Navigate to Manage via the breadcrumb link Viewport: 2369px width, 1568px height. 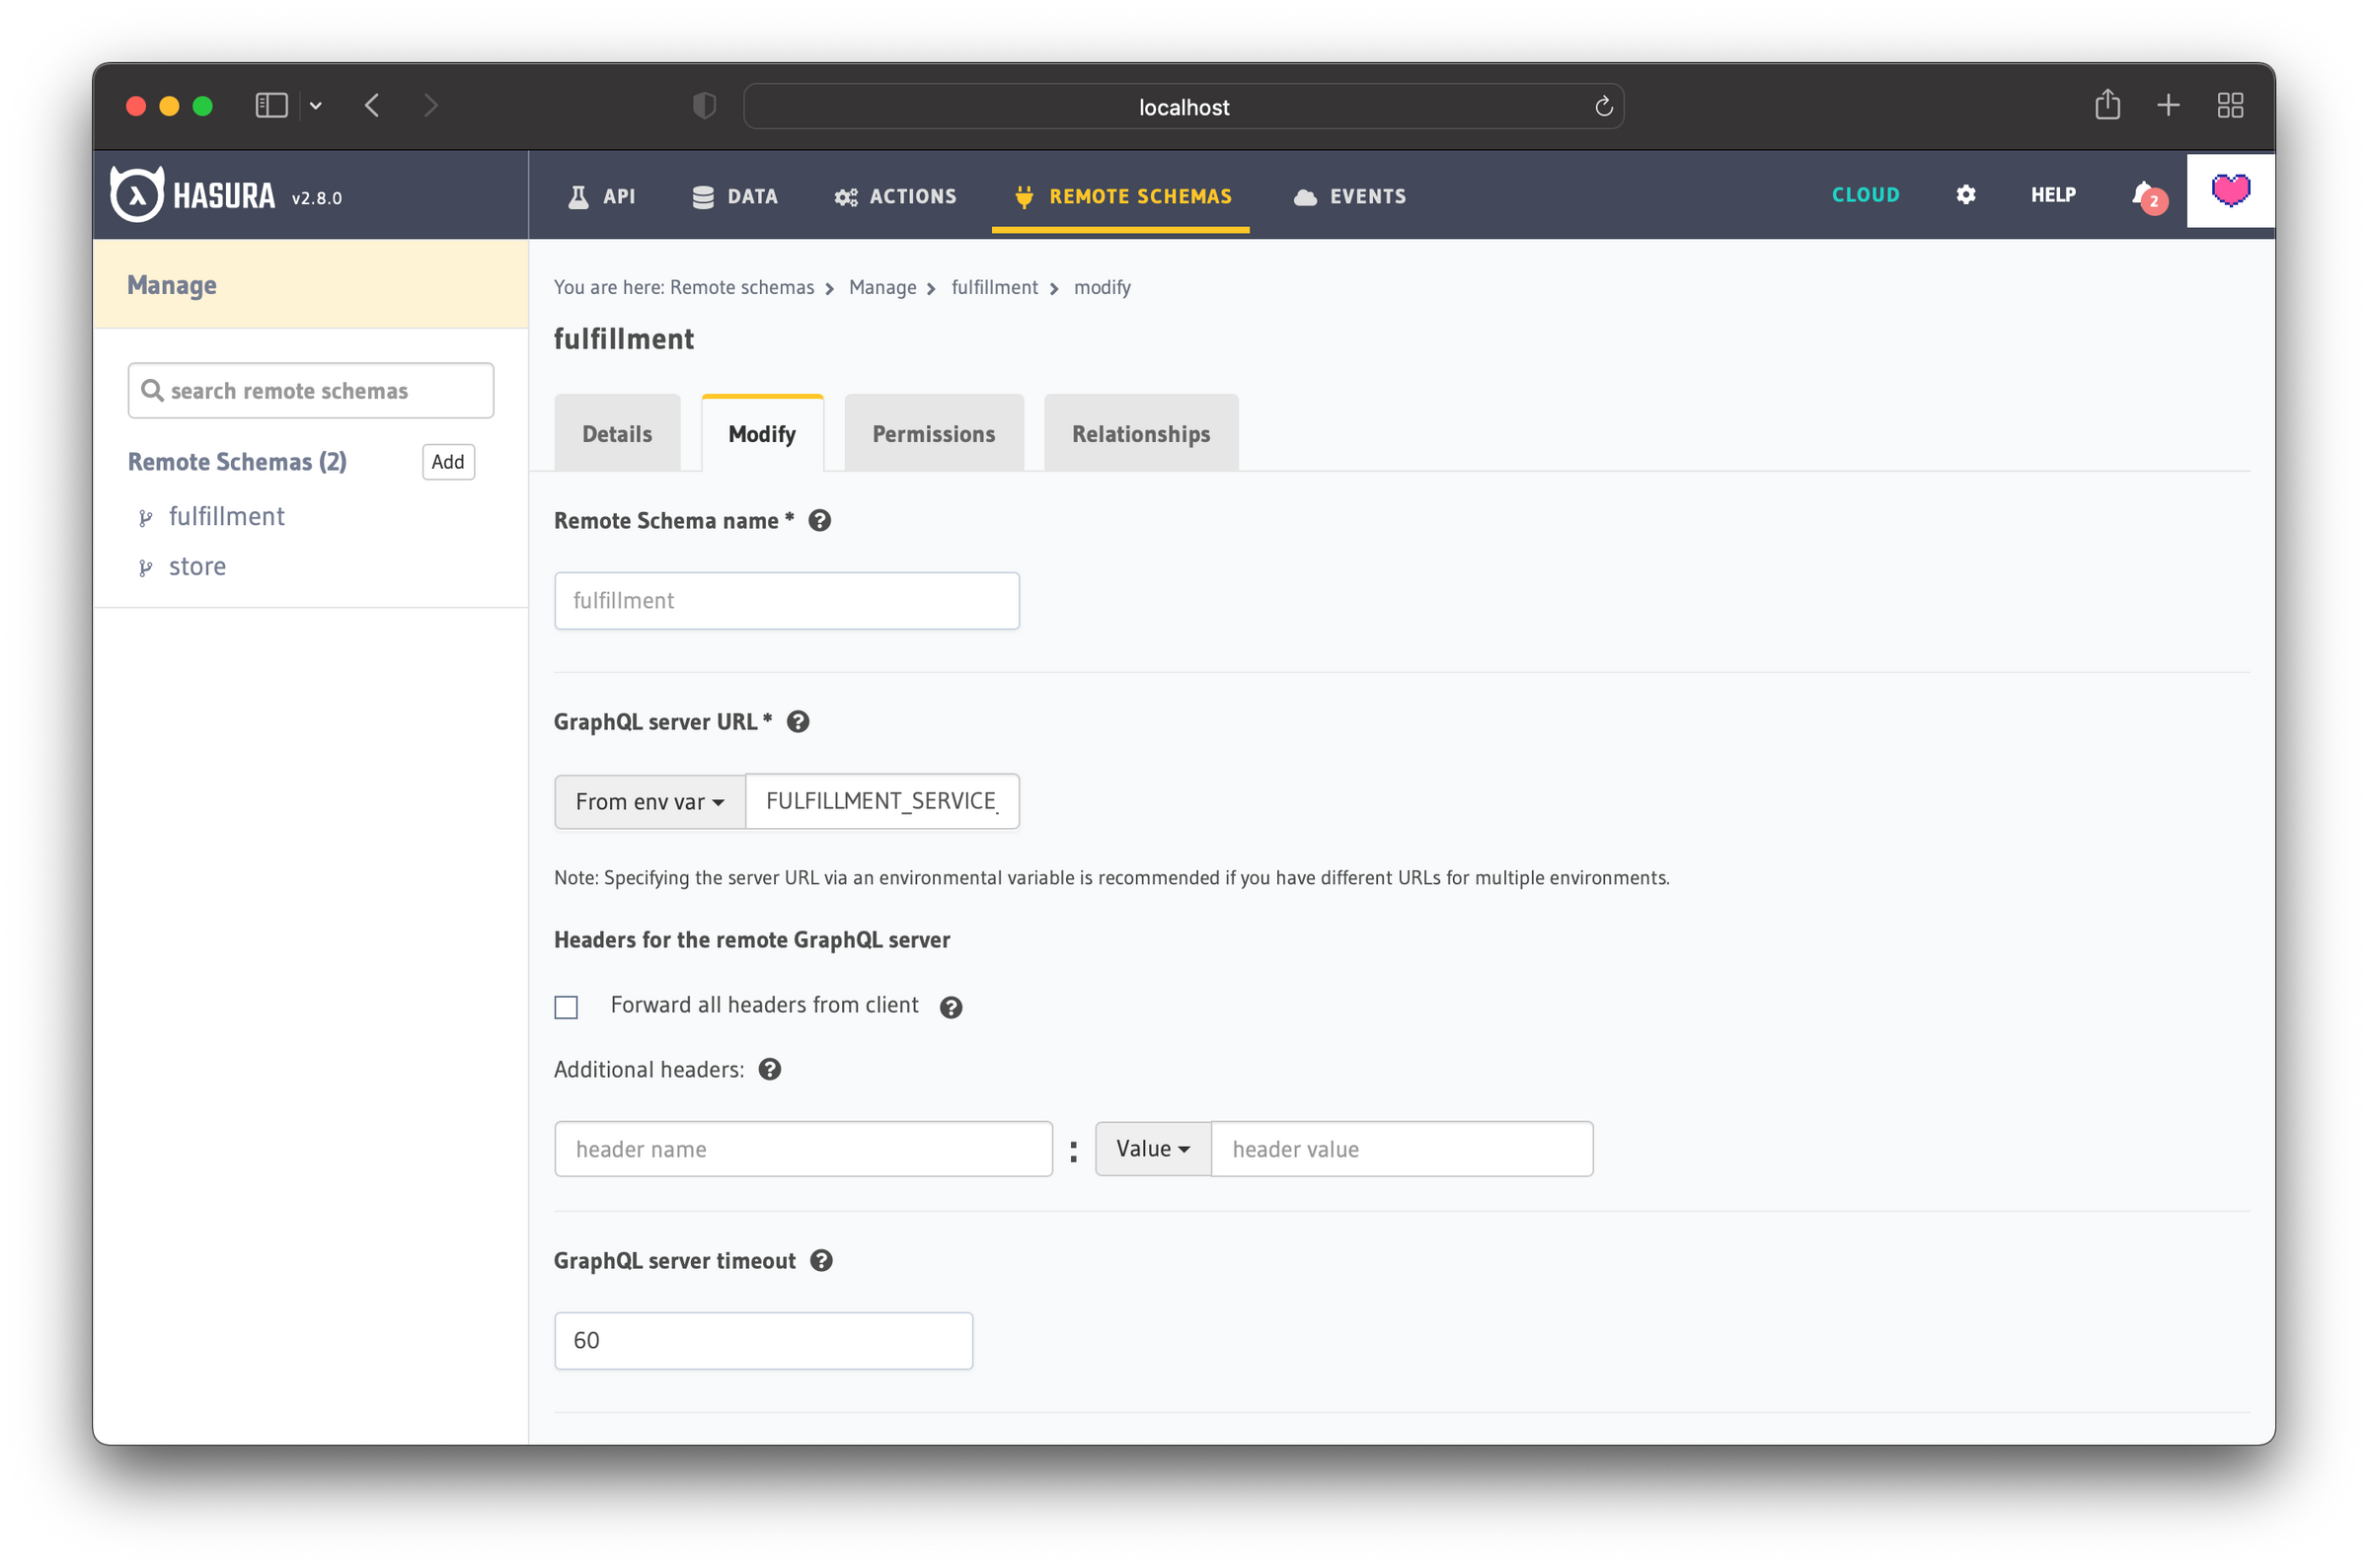point(882,287)
